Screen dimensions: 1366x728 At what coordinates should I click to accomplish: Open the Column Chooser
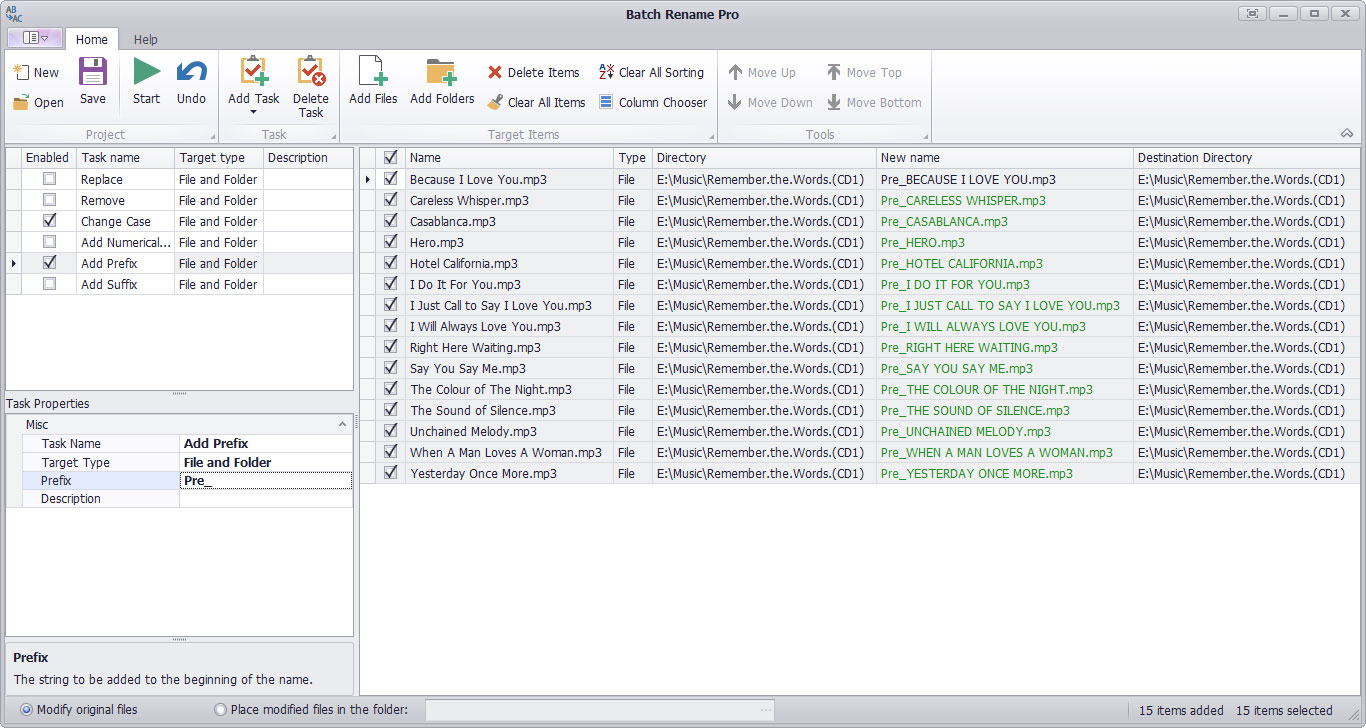tap(654, 102)
